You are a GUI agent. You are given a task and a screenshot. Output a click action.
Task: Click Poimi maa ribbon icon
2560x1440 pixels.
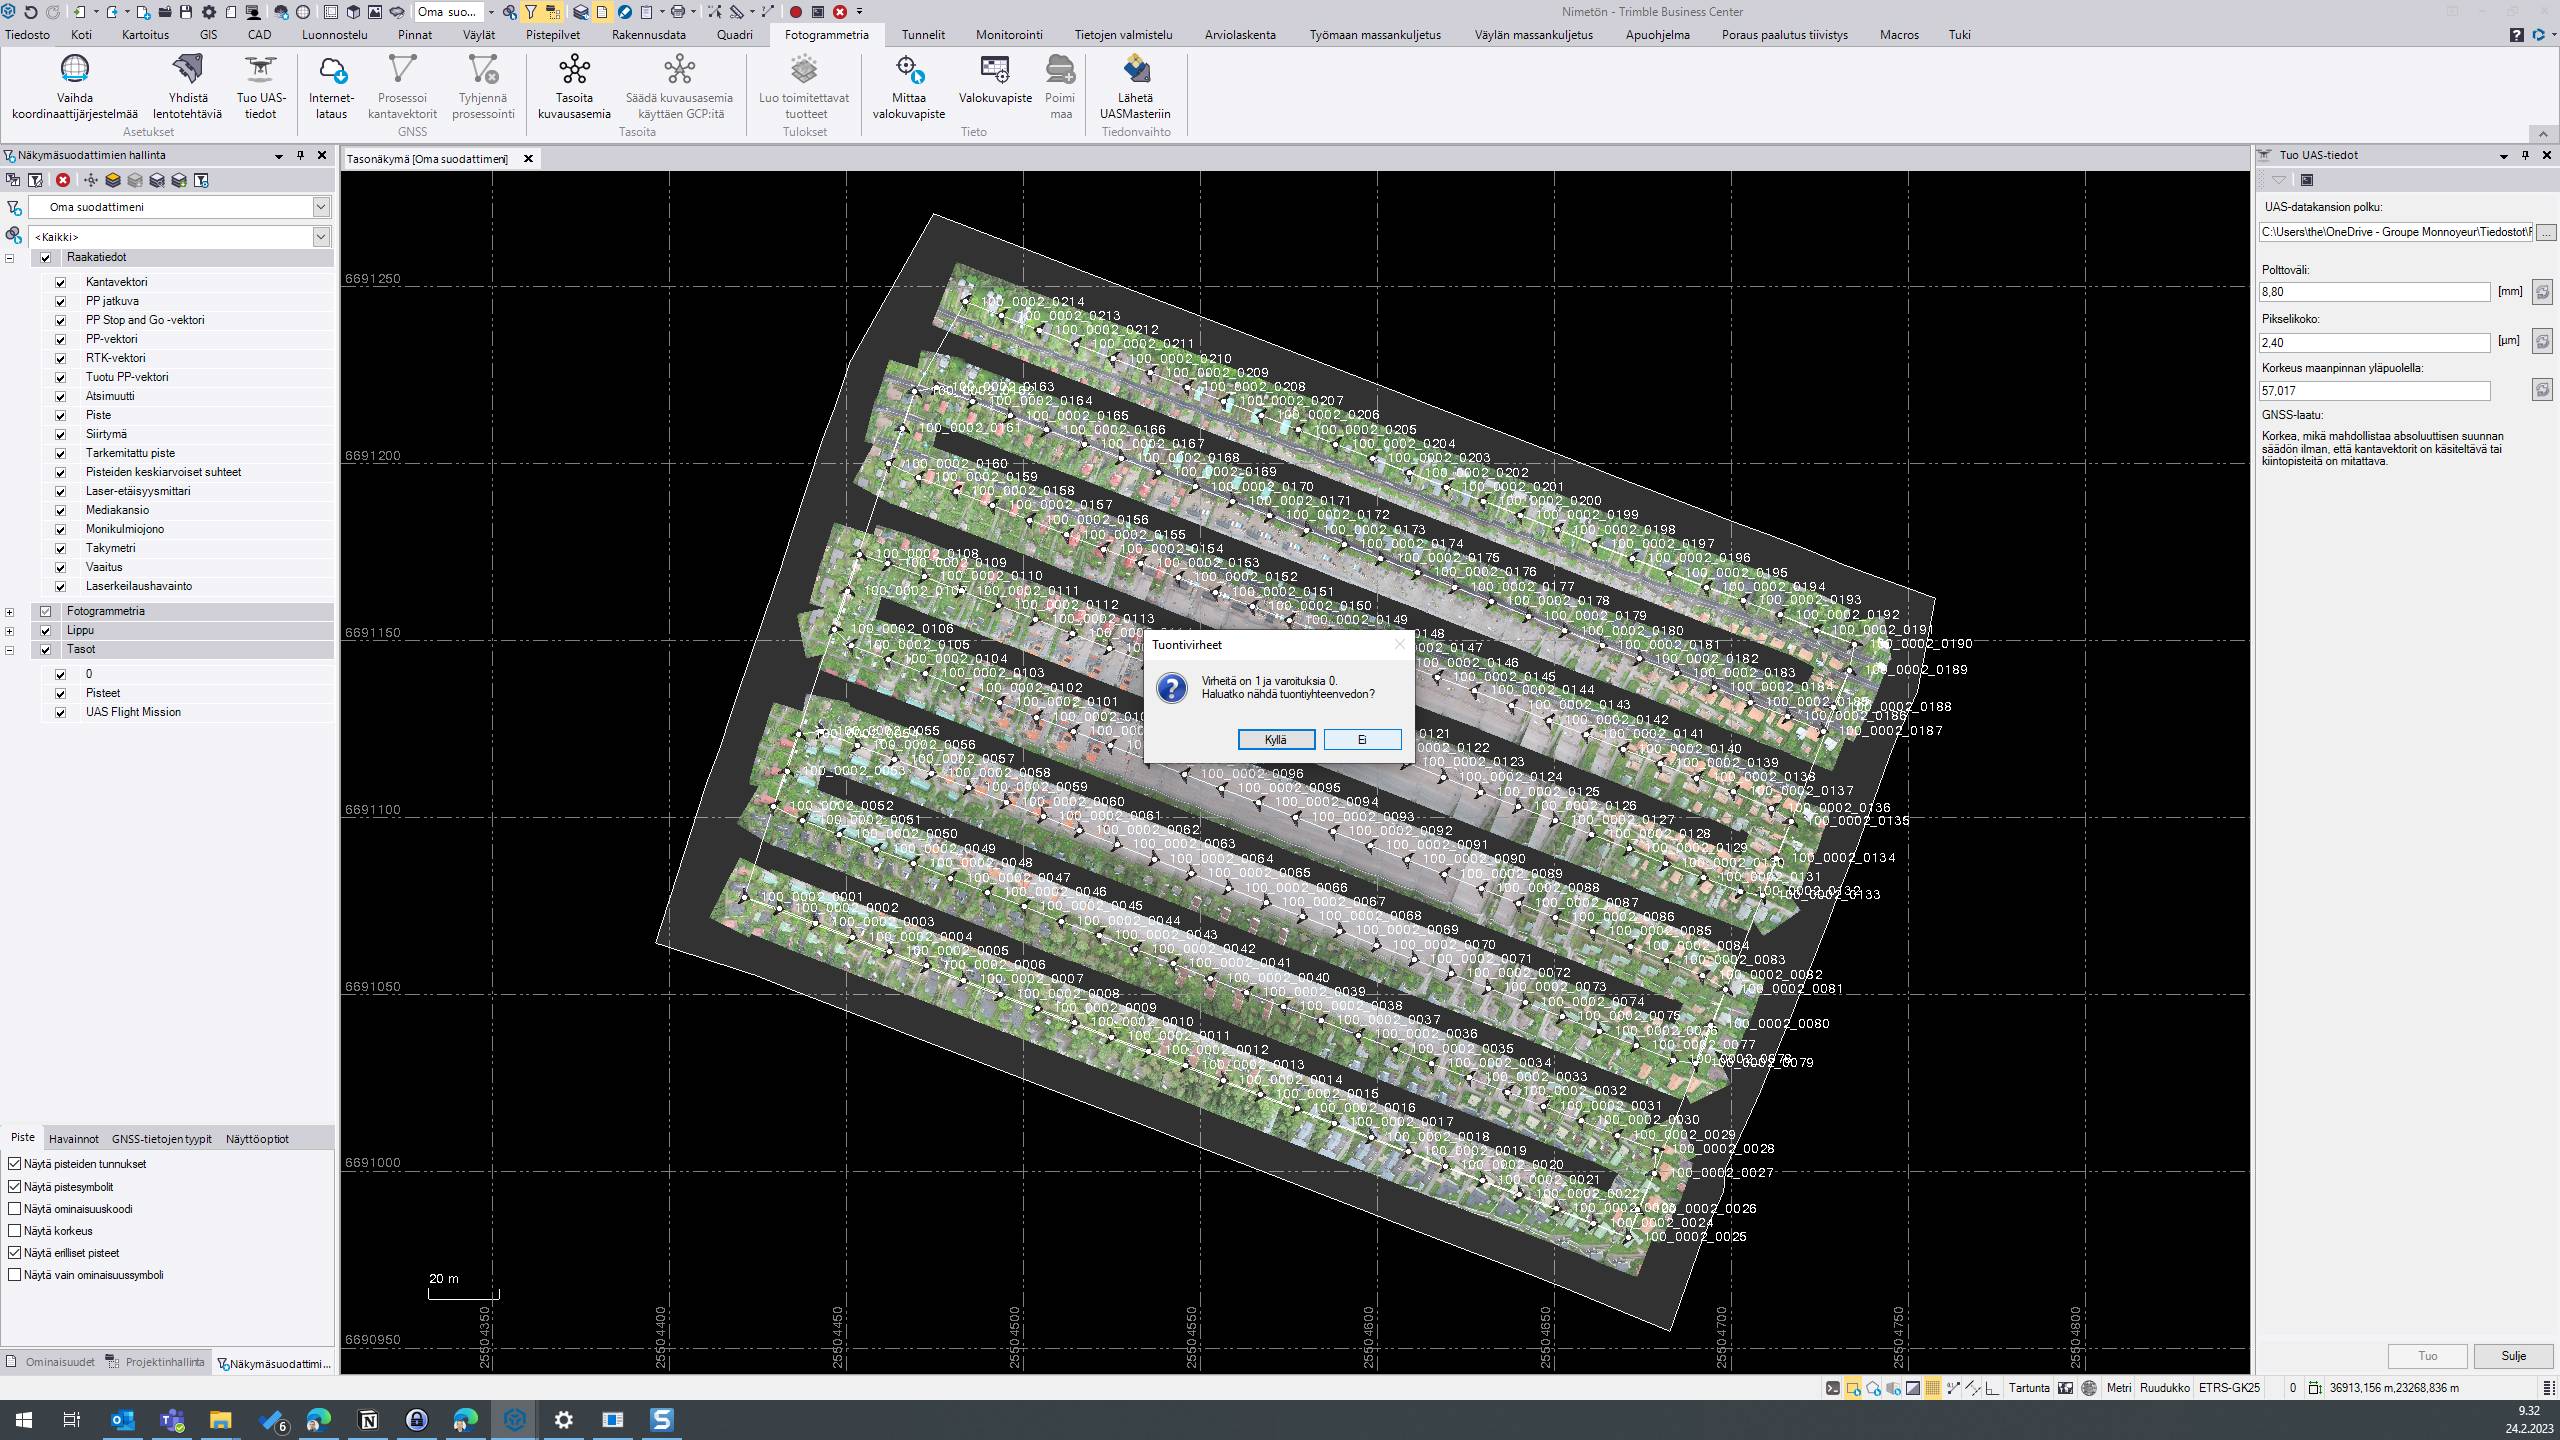[1060, 87]
